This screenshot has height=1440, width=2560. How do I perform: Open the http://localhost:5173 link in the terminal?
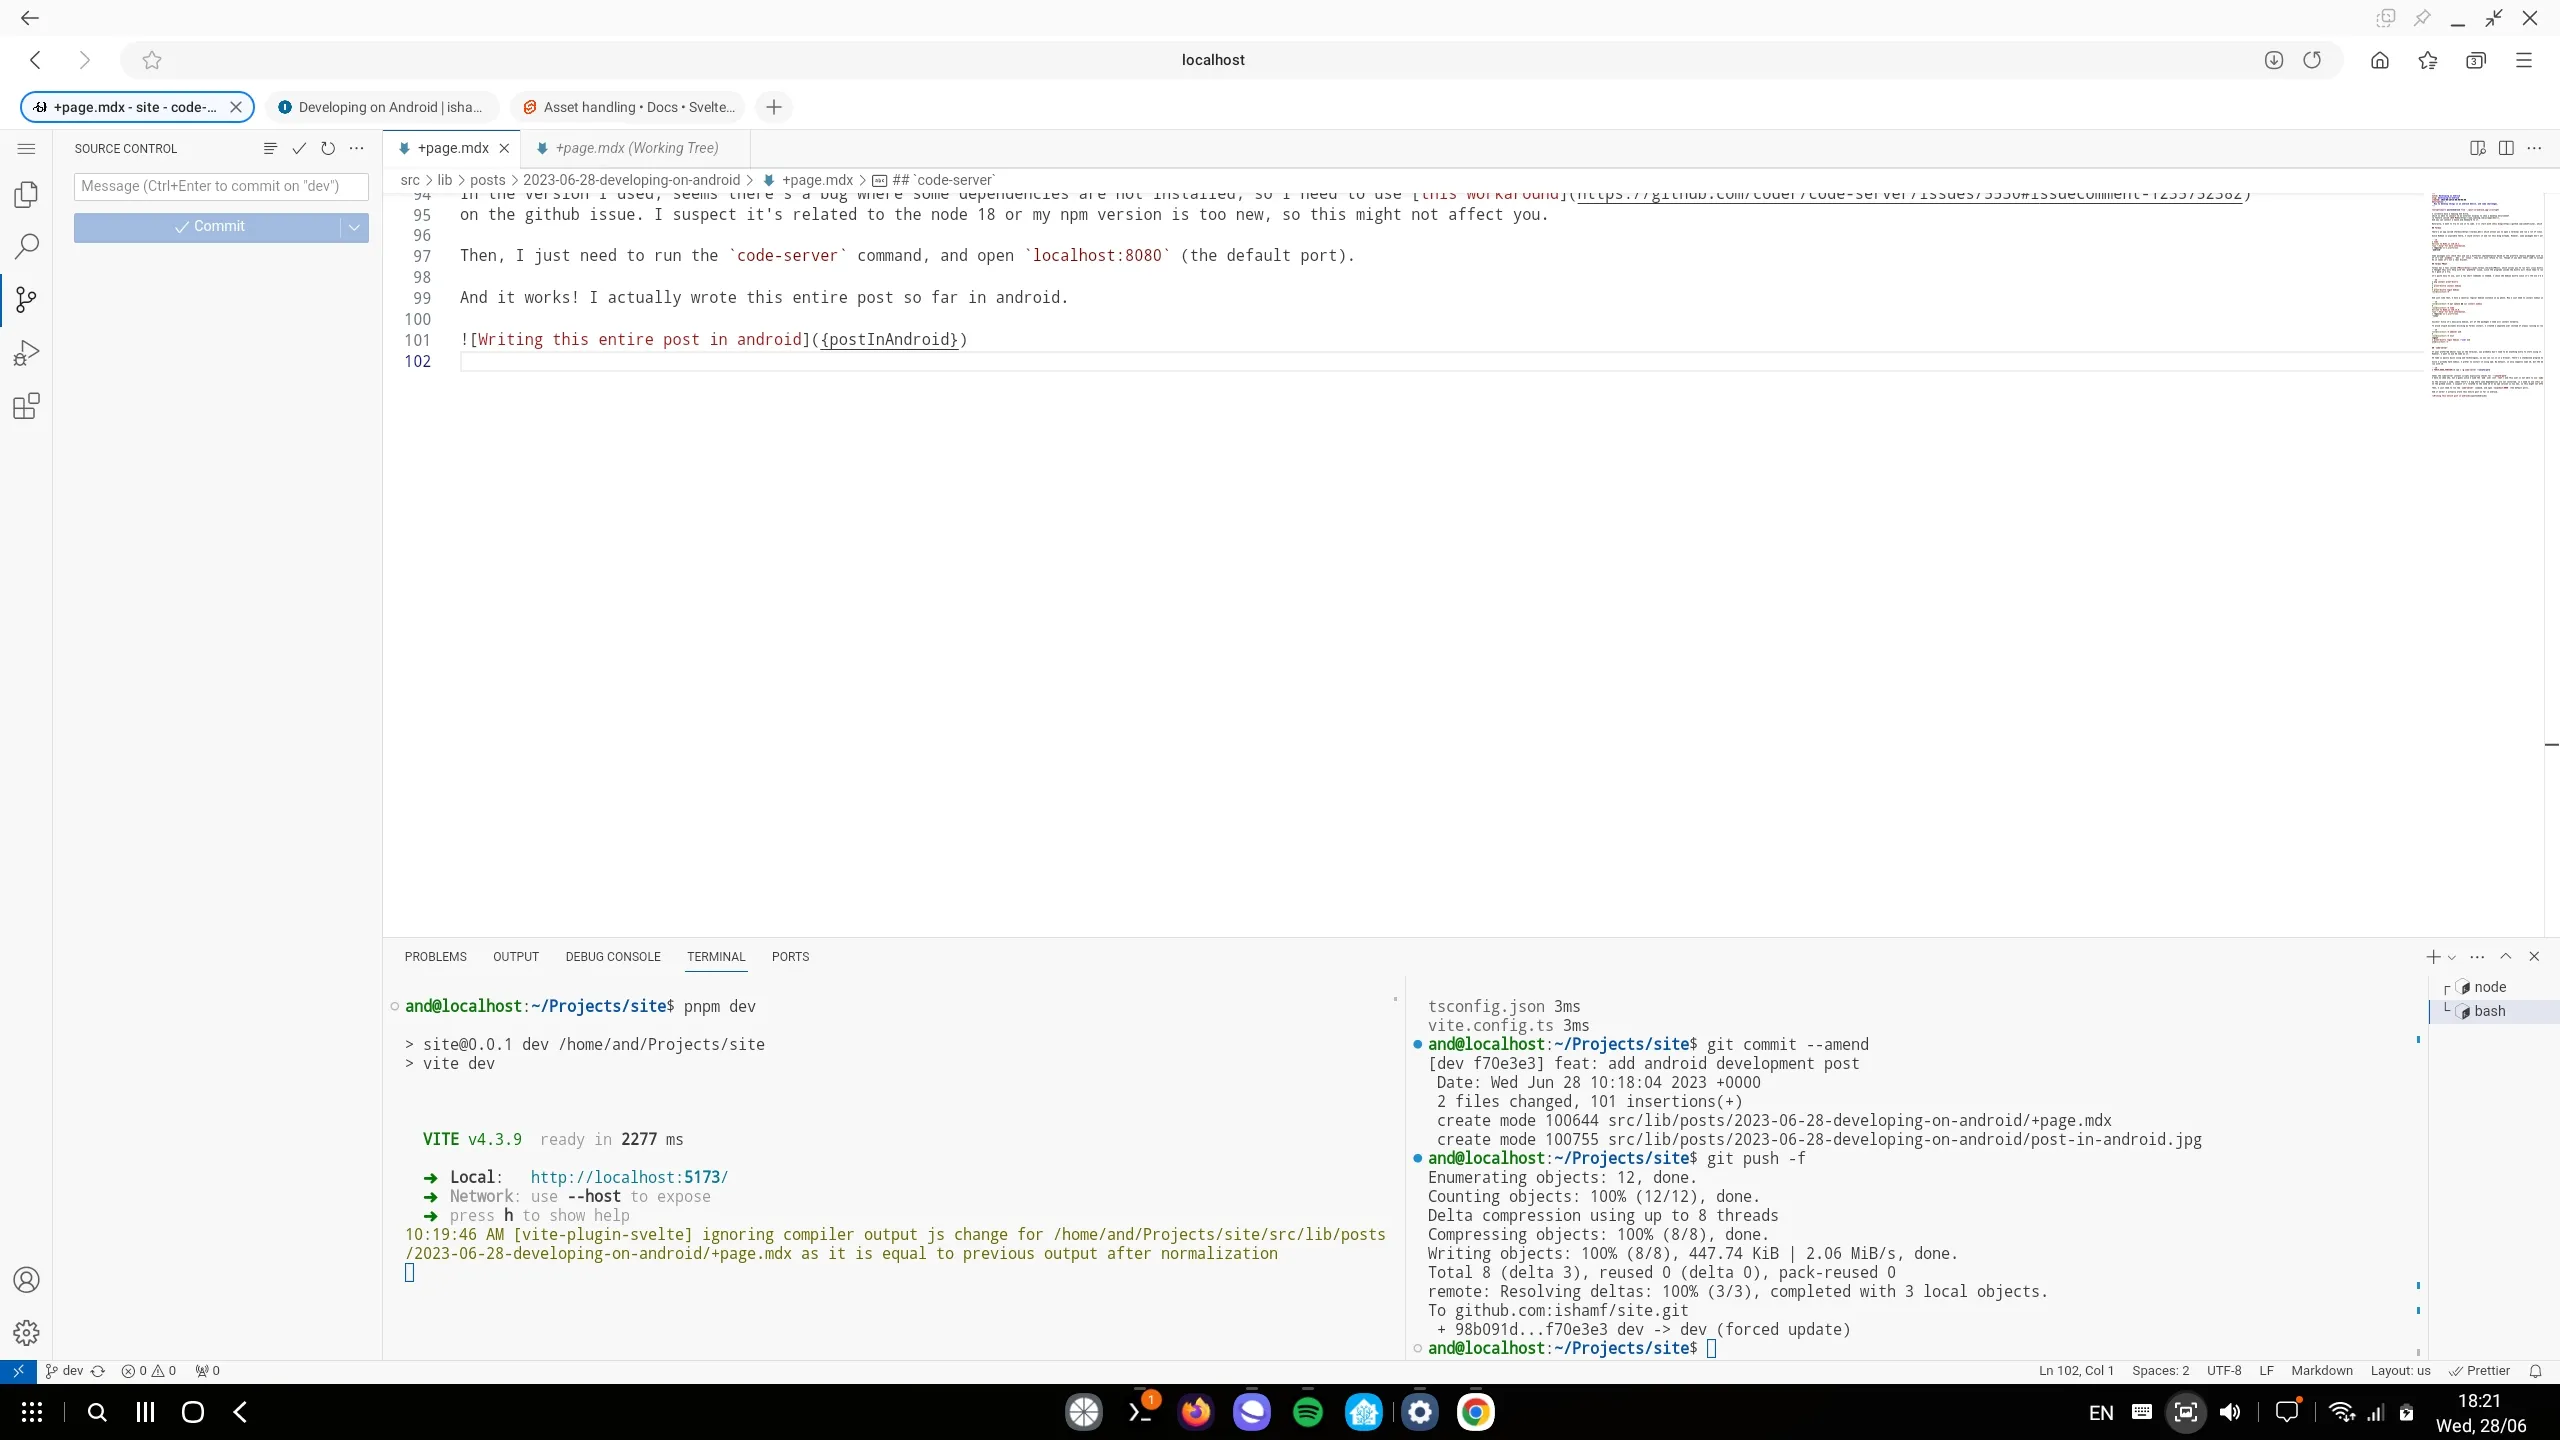628,1176
